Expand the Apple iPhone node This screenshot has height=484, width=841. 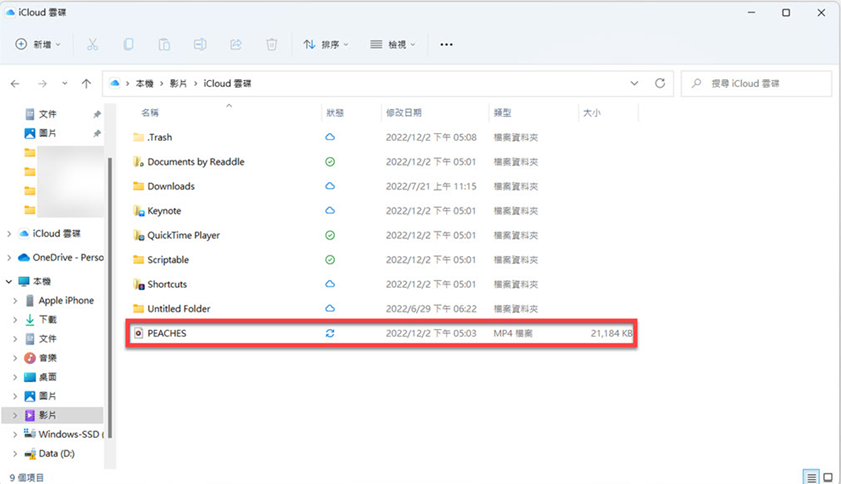[x=15, y=300]
